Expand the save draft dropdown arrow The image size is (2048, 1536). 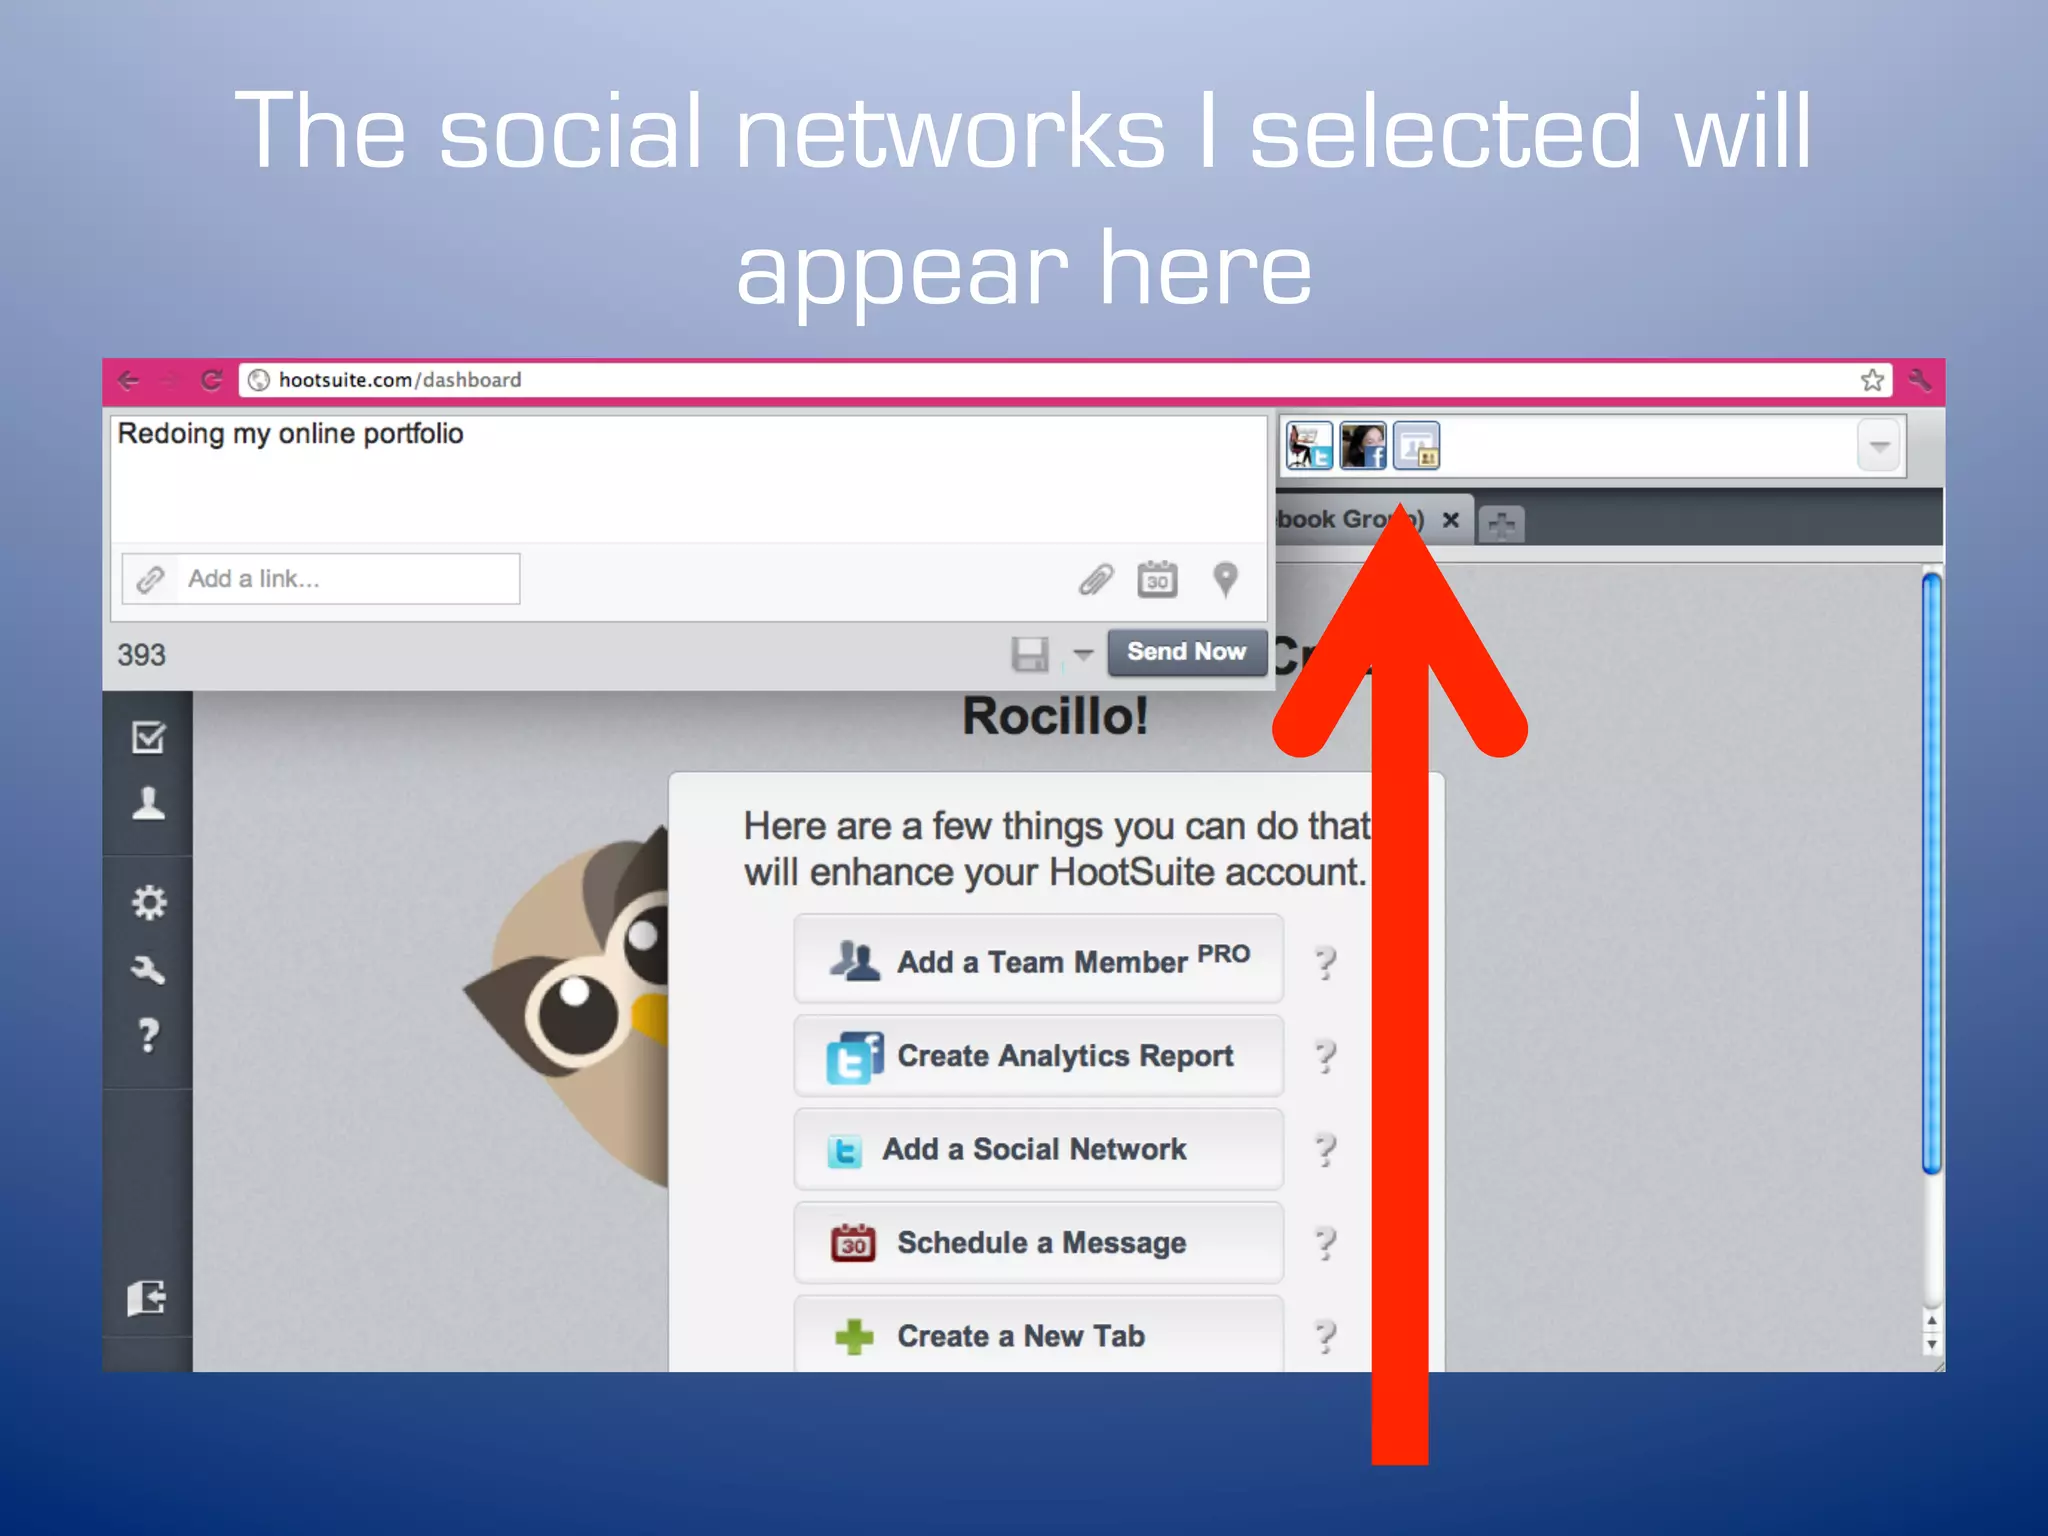[x=1083, y=655]
